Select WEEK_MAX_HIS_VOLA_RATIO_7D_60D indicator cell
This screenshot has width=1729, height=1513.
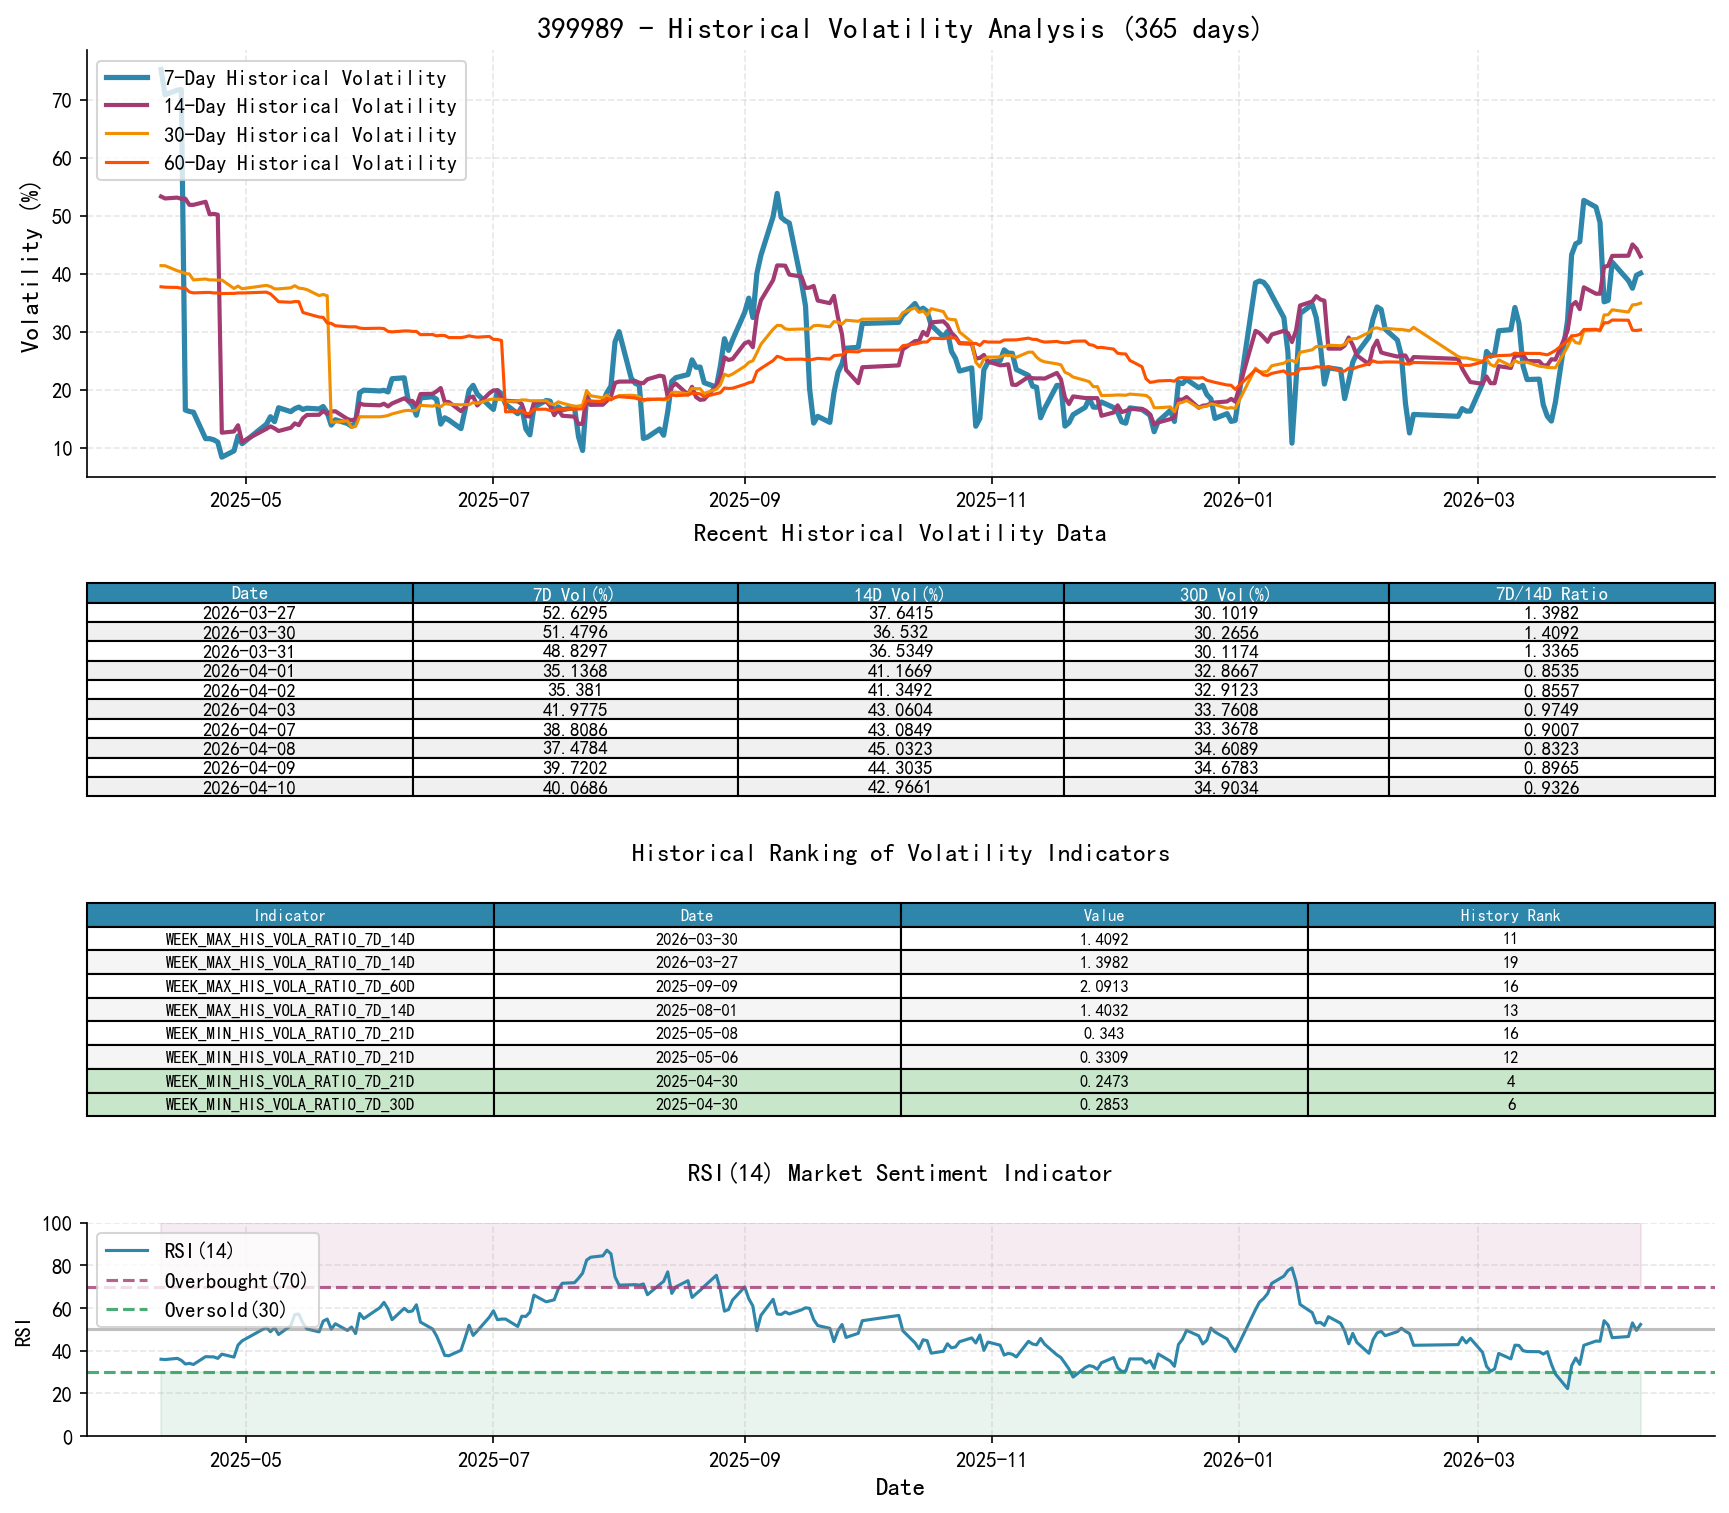point(290,986)
